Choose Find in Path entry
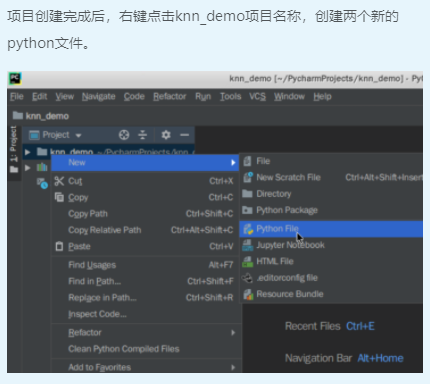Viewport: 430px width, 384px height. coord(145,281)
